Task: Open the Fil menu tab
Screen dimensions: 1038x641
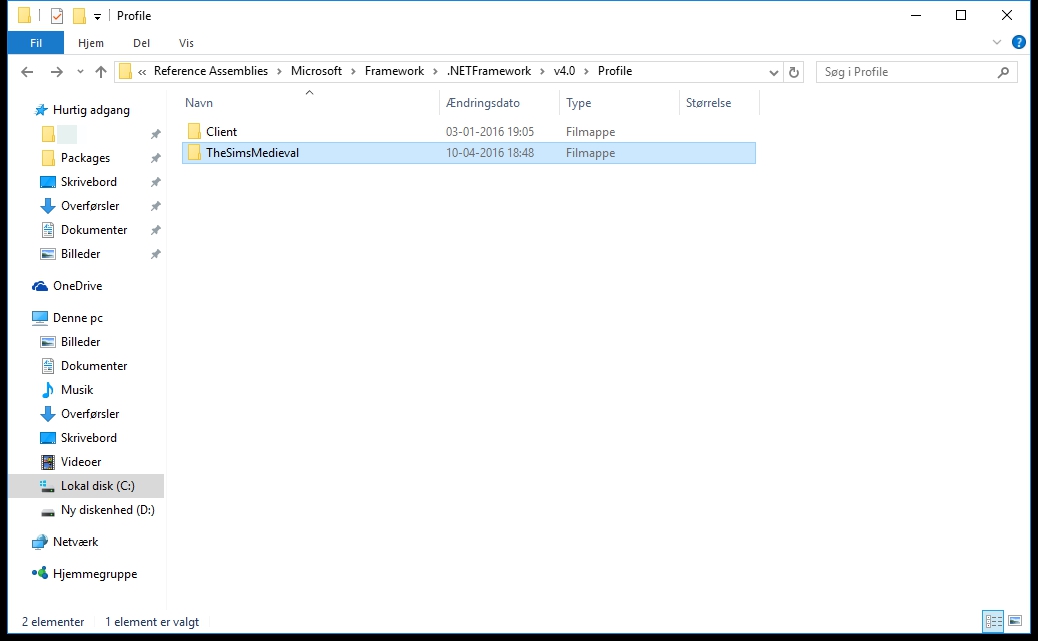Action: point(35,43)
